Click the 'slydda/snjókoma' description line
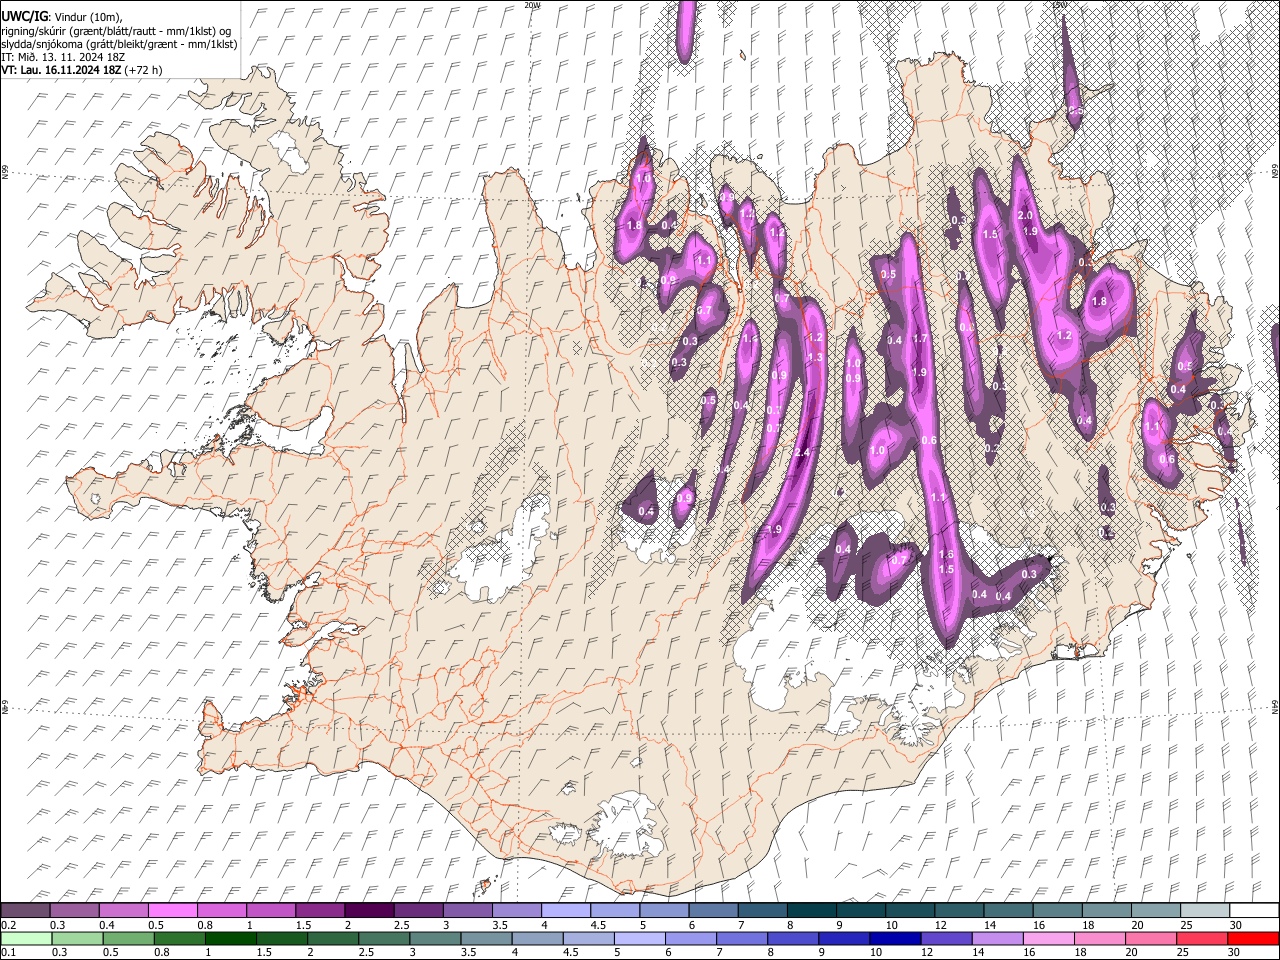 [118, 44]
